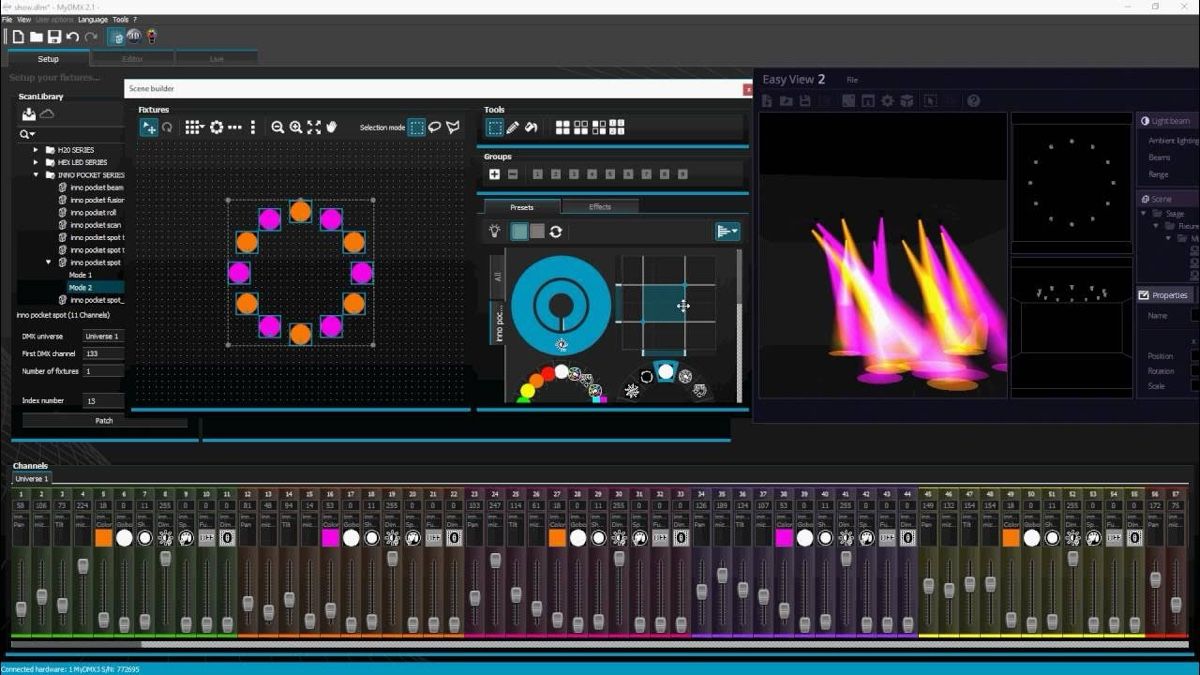Click the ScanLibrary cloud icon
Viewport: 1200px width, 675px height.
pyautogui.click(x=47, y=114)
